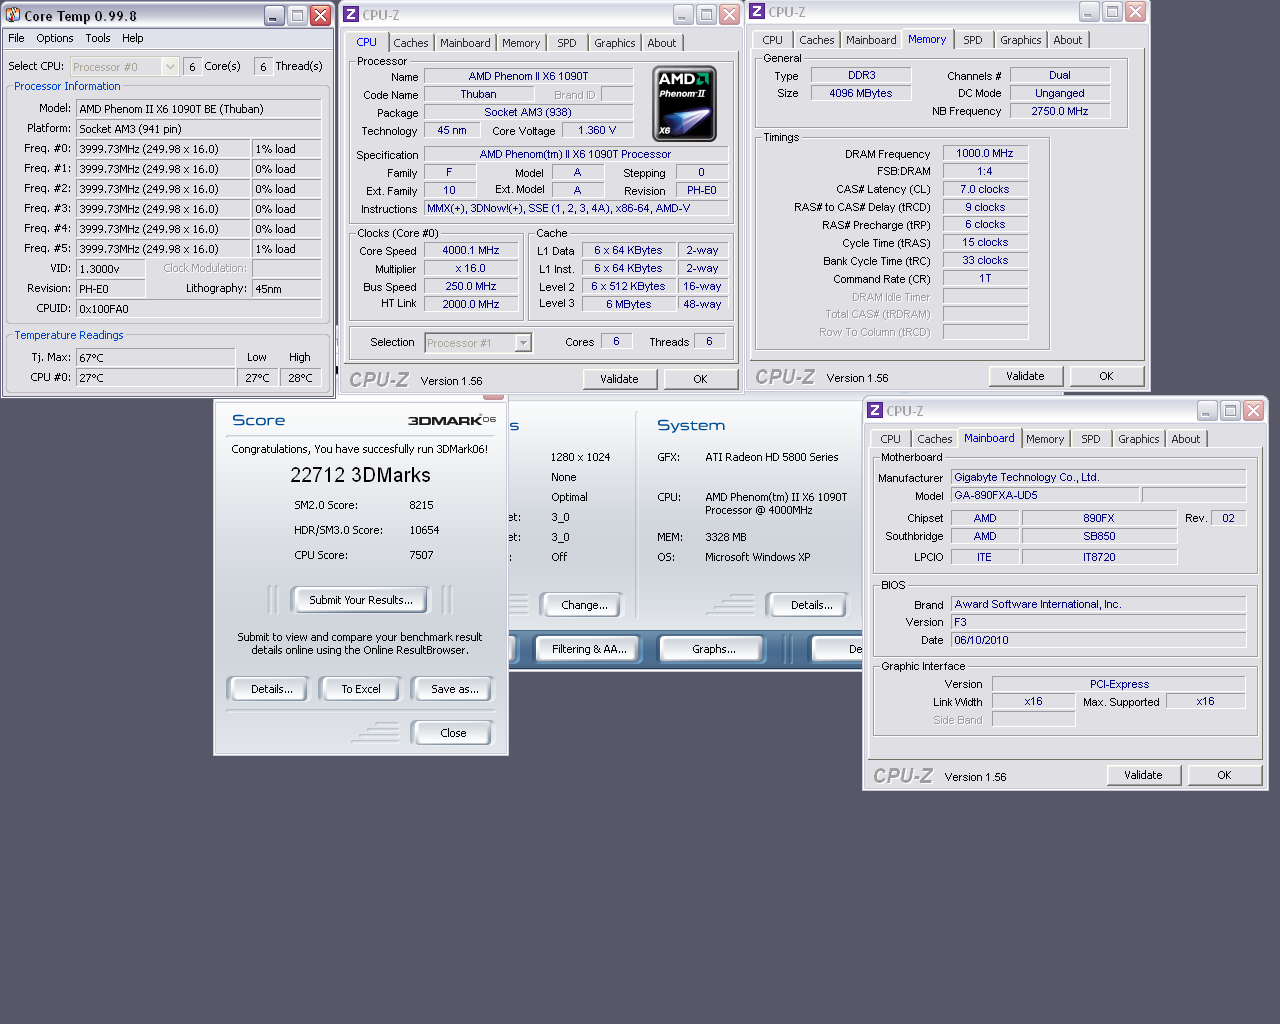The width and height of the screenshot is (1280, 1024).
Task: Minimize the CPU-Z Mainboard window
Action: (1208, 411)
